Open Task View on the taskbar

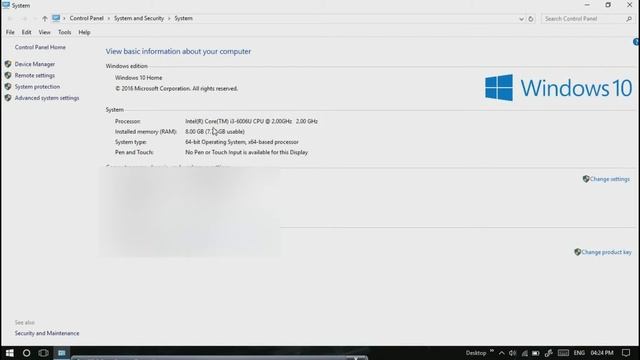pos(44,353)
